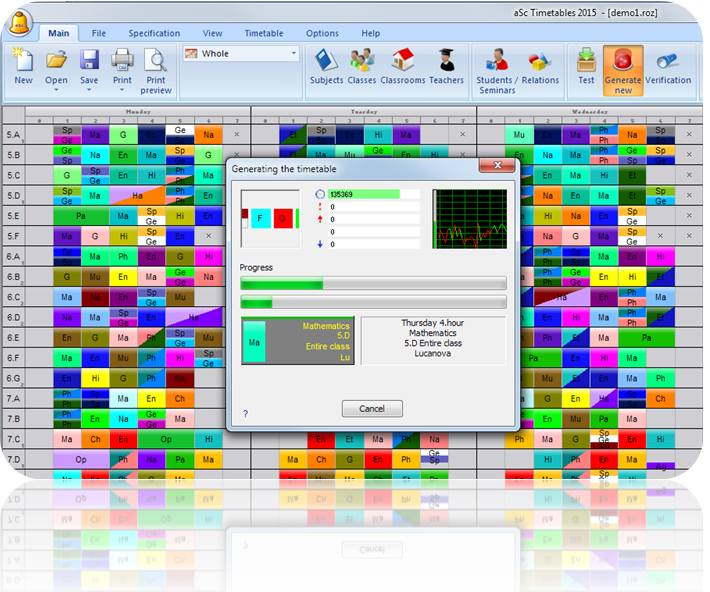The width and height of the screenshot is (710, 592).
Task: Click the Relations icon
Action: (540, 66)
